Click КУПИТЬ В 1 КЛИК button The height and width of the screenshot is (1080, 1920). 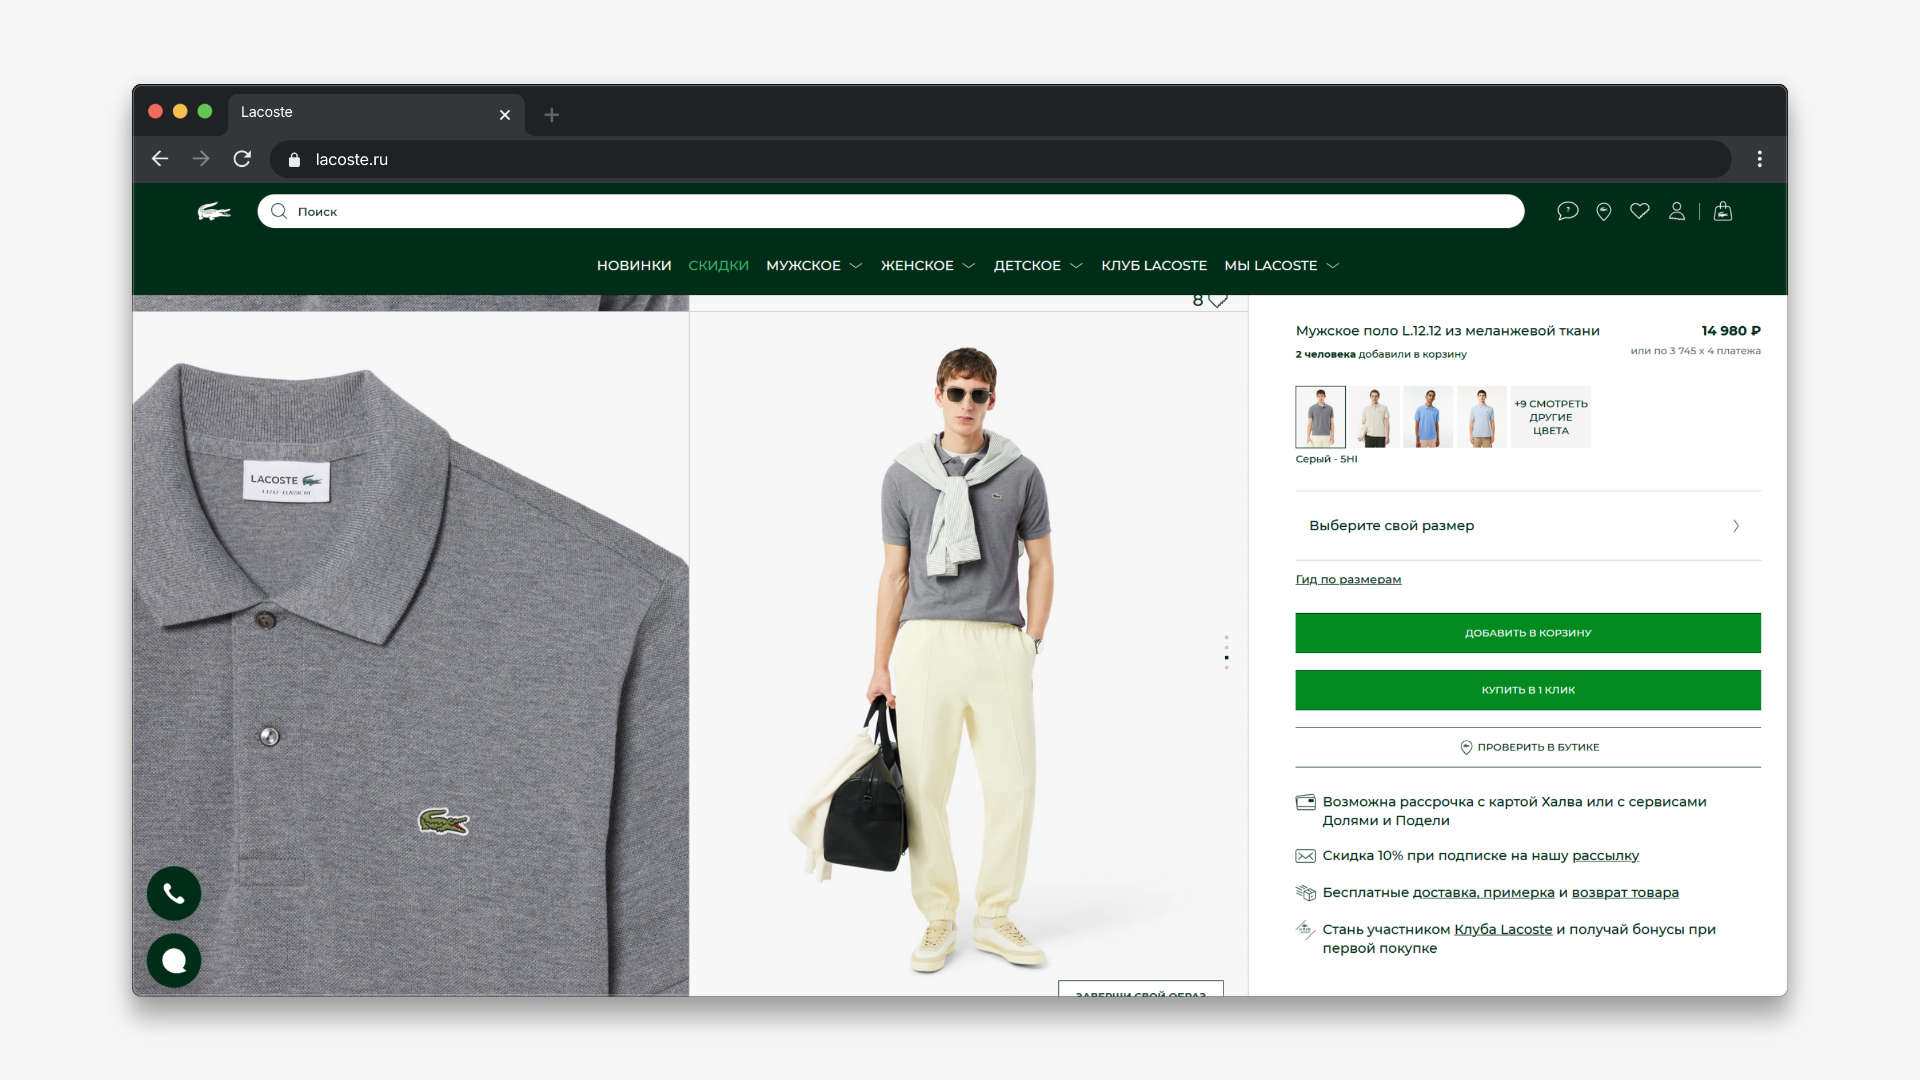click(1528, 690)
